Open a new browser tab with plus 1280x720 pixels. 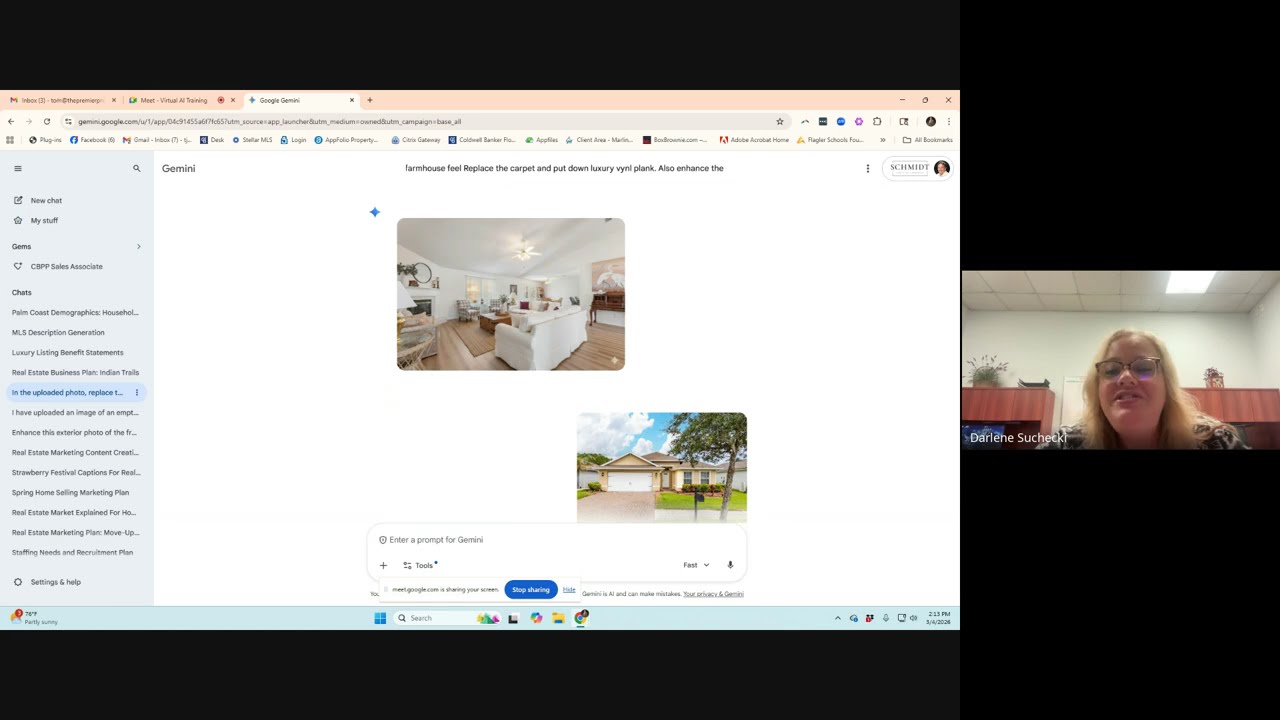370,100
